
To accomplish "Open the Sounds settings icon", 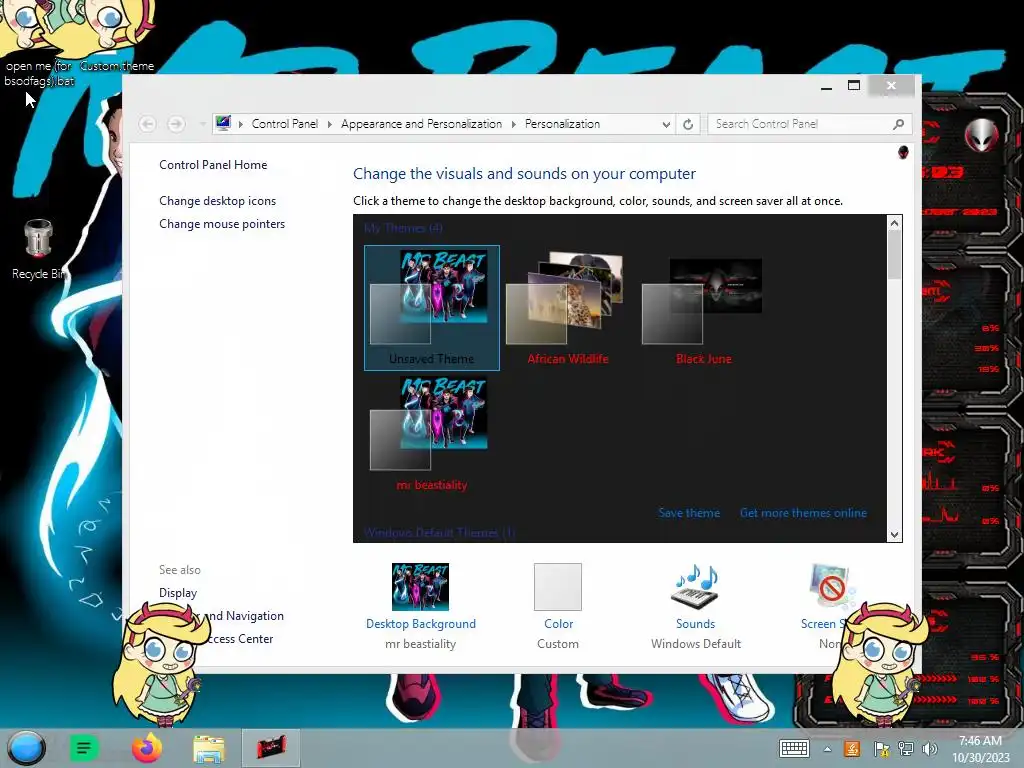I will (696, 586).
